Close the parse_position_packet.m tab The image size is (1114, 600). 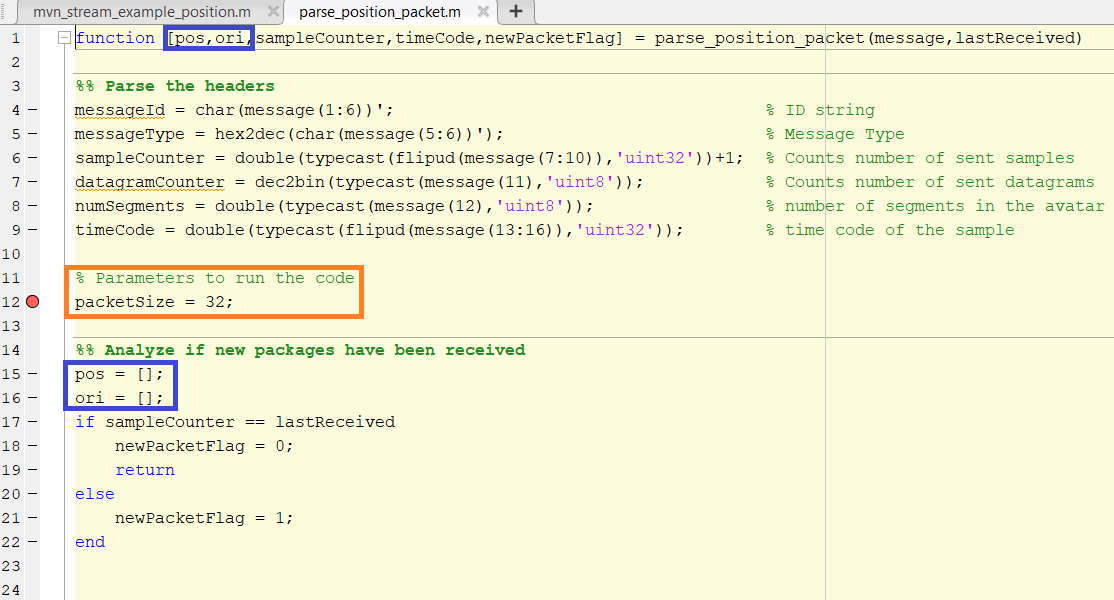[483, 12]
